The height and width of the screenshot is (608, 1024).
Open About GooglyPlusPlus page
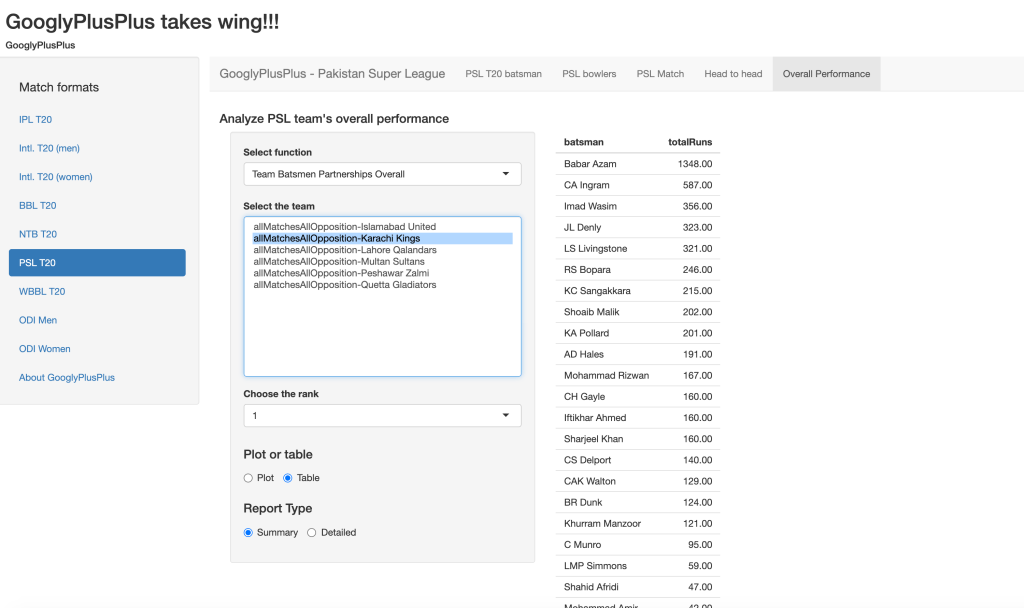point(67,378)
